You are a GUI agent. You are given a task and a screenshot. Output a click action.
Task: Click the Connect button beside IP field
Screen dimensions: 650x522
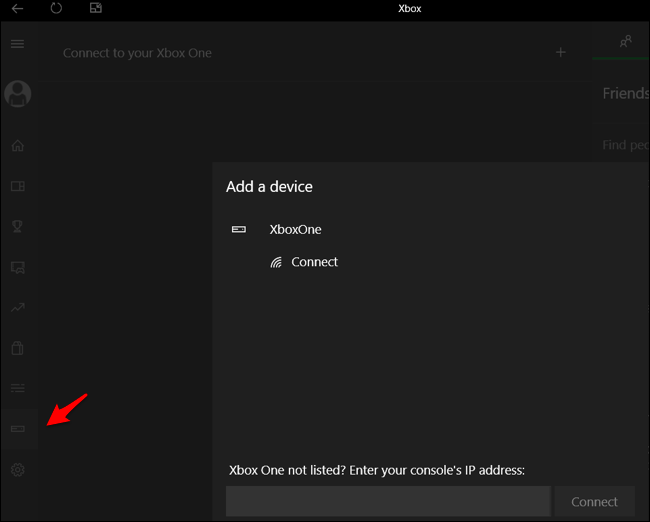594,501
